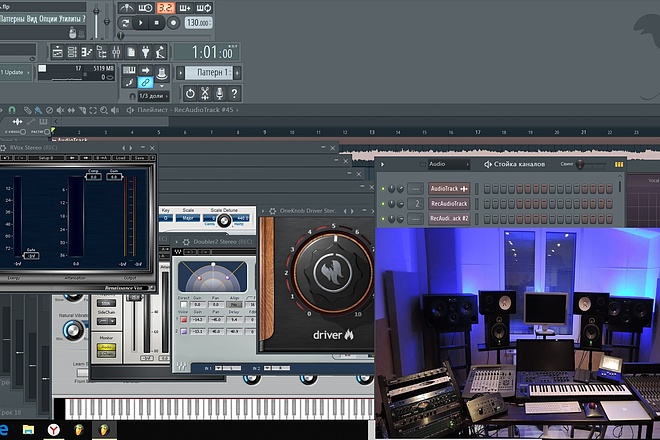660x440 pixels.
Task: Select the playlist selection-frame tool
Action: coord(93,110)
